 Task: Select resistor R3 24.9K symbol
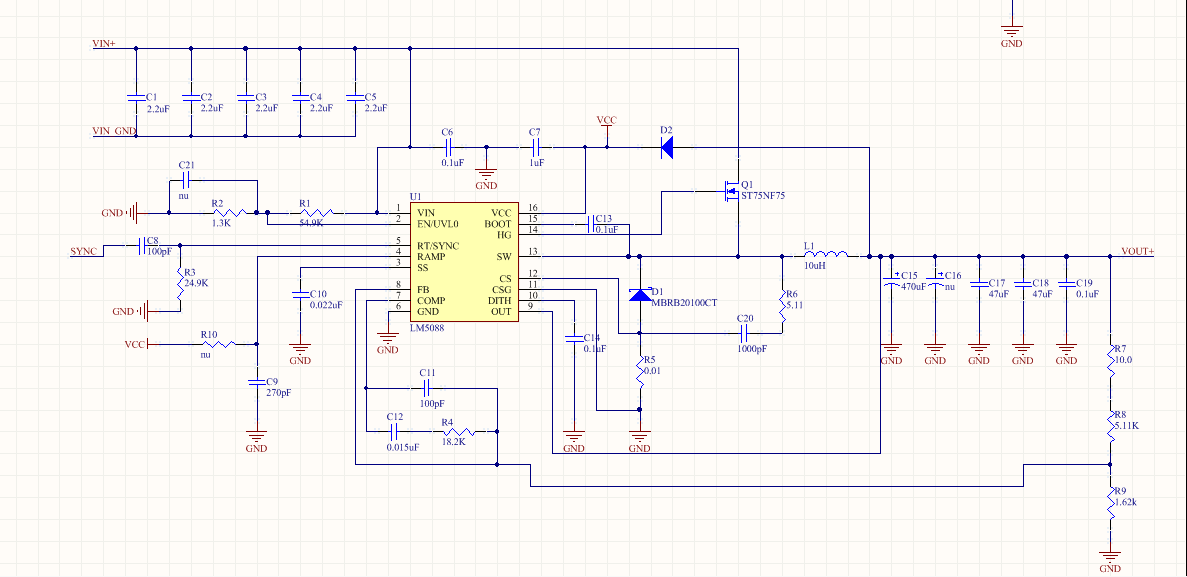[x=180, y=288]
